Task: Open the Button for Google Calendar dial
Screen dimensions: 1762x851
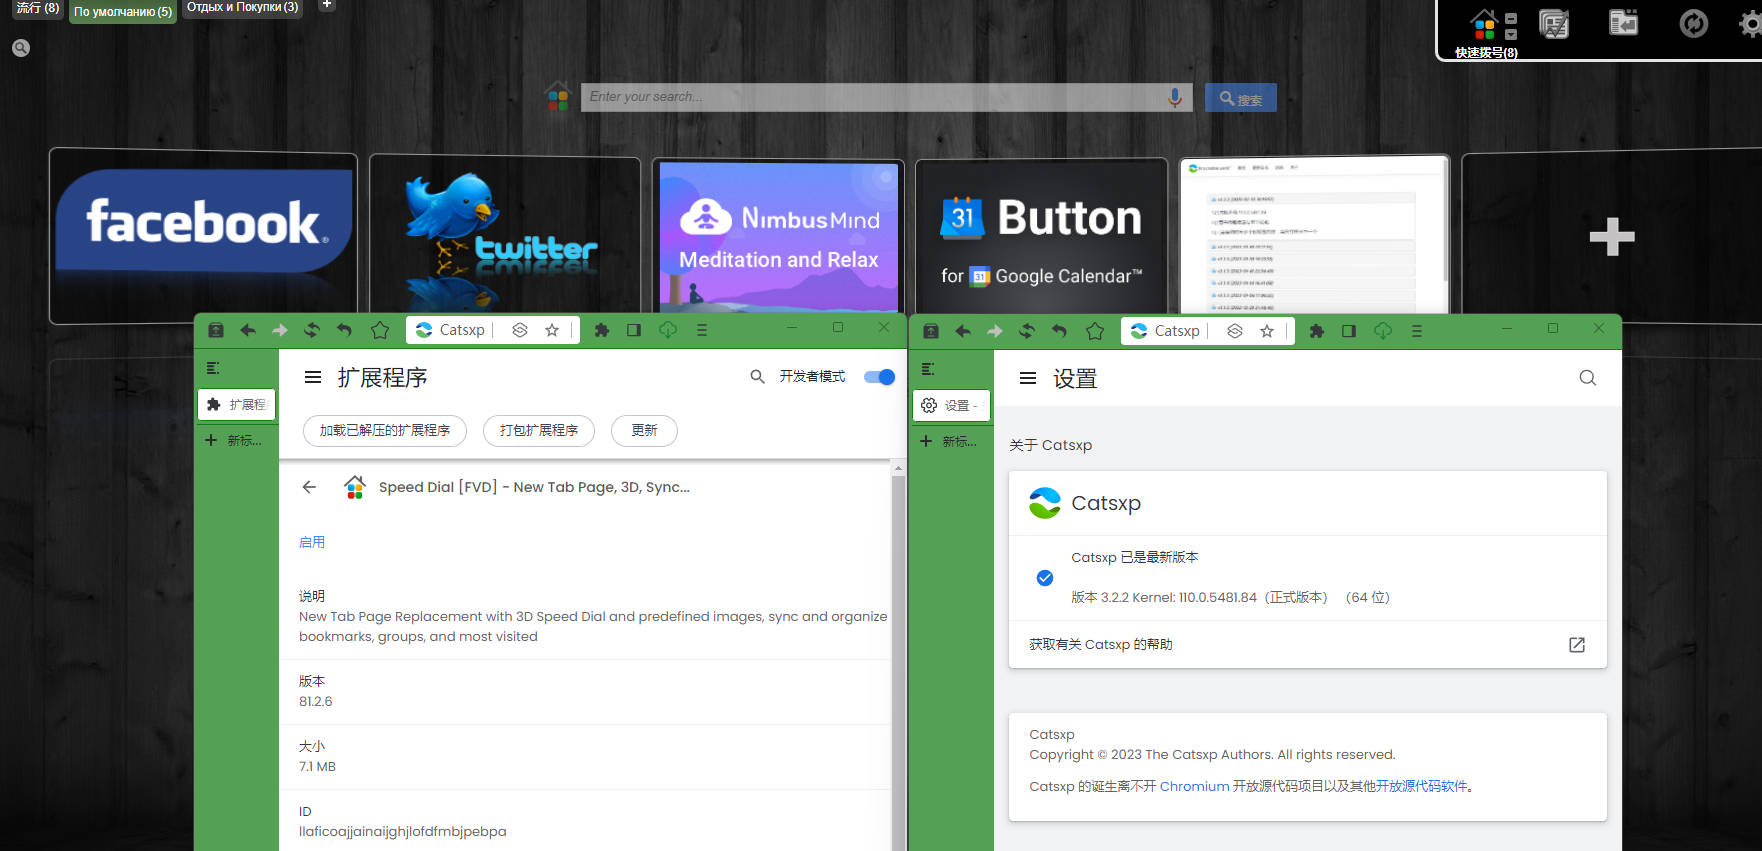Action: (x=1041, y=237)
